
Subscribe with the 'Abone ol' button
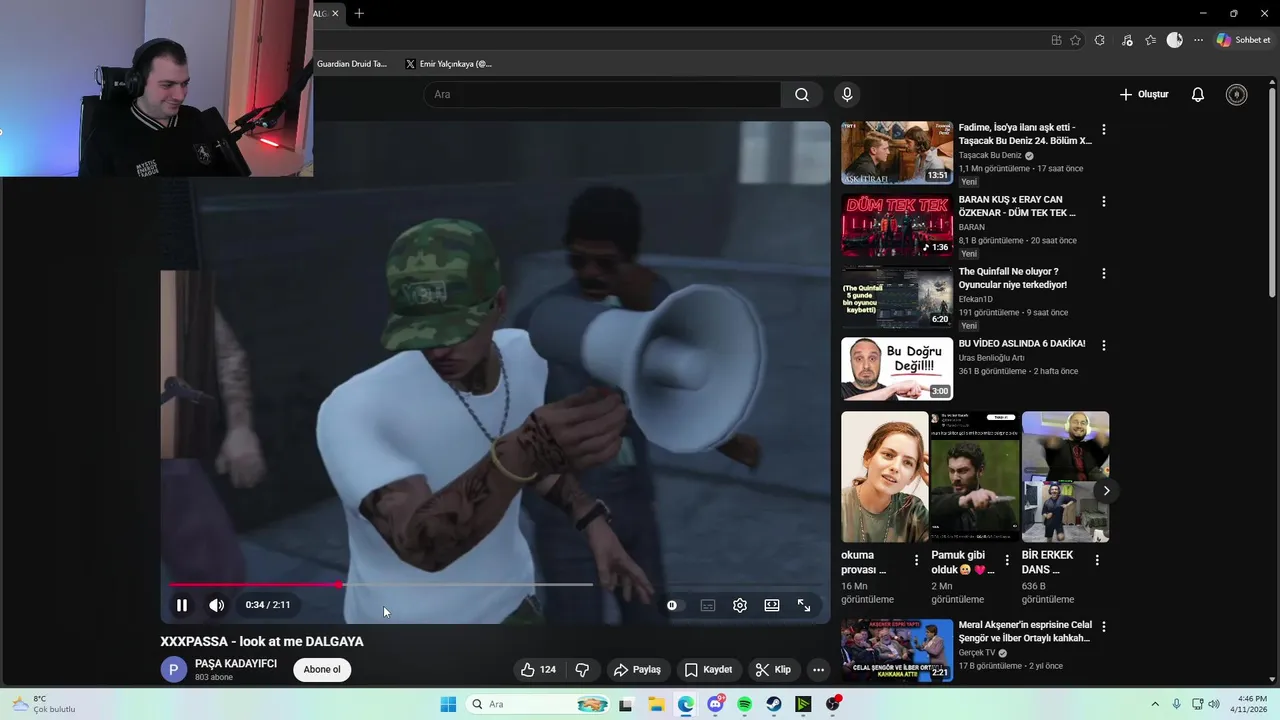pos(322,670)
